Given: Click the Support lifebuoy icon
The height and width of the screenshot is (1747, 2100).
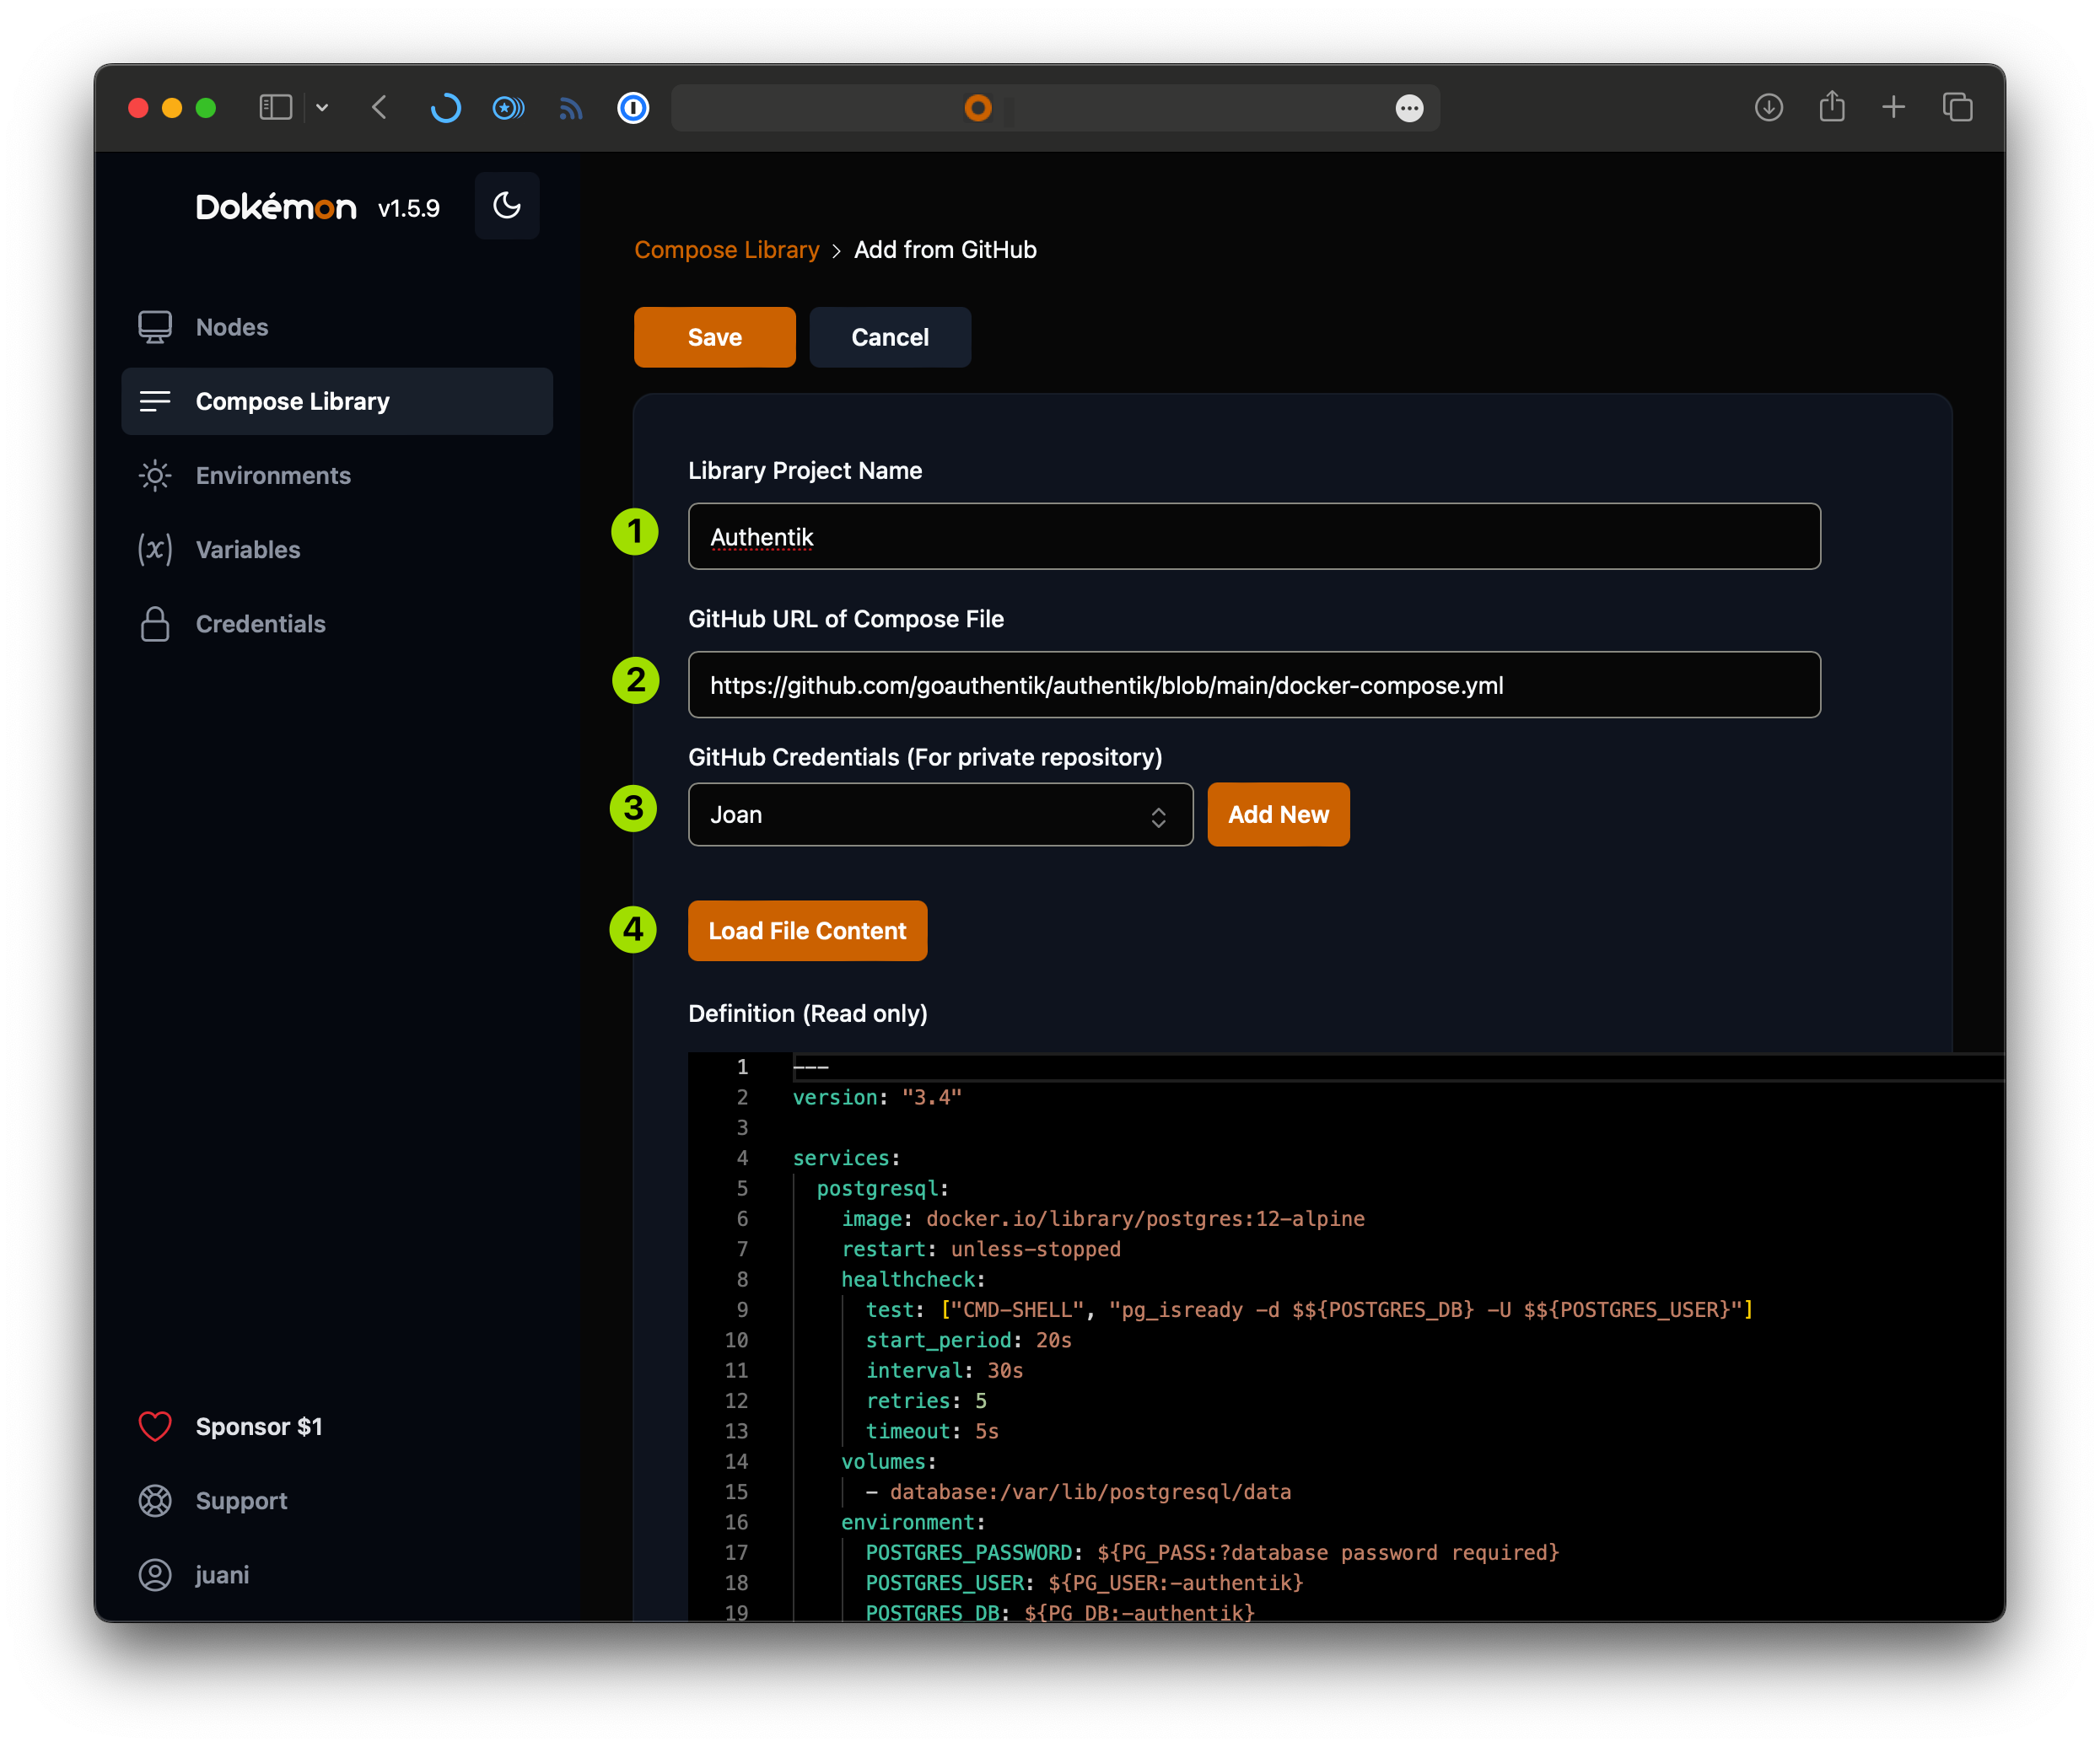Looking at the screenshot, I should 155,1500.
